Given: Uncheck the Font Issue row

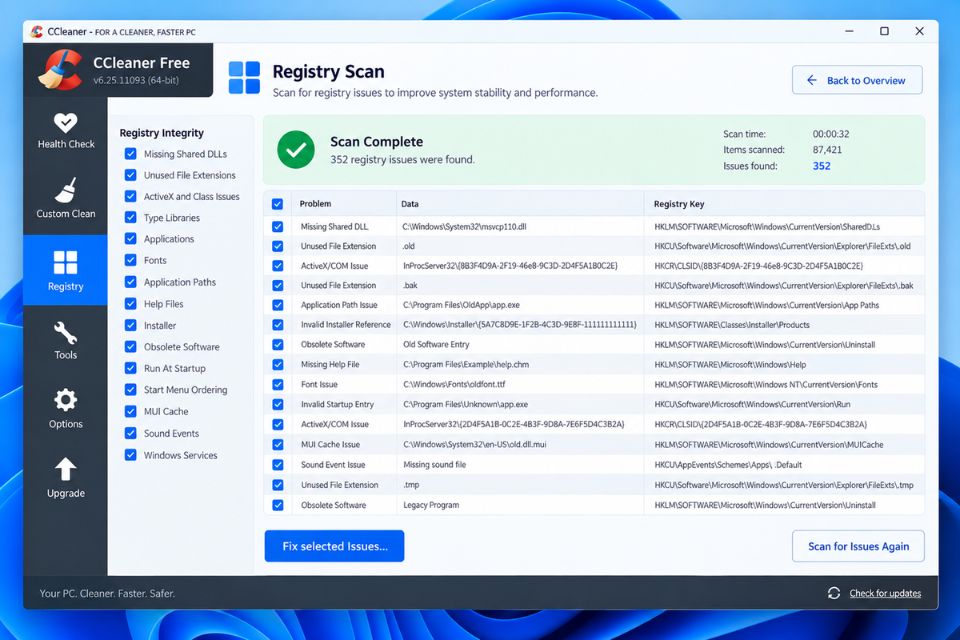Looking at the screenshot, I should (277, 385).
